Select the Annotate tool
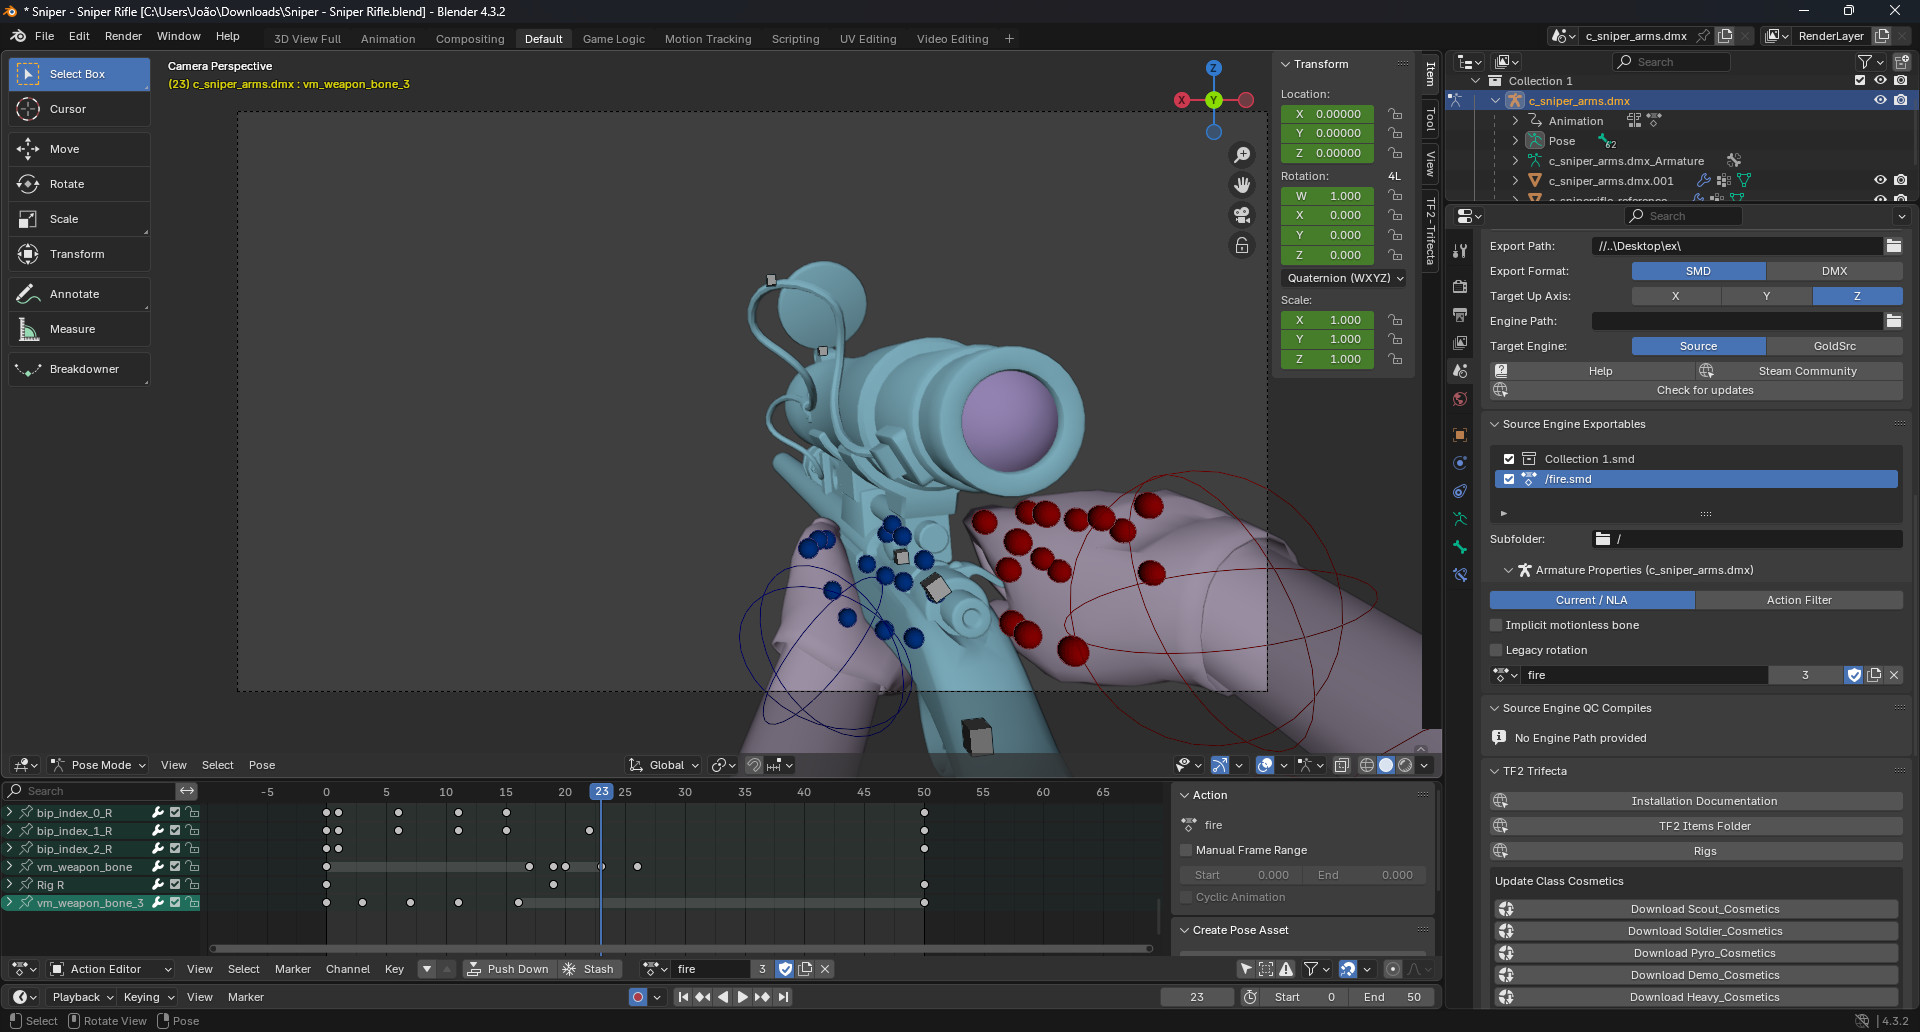Screen dimensions: 1920x1032 point(78,294)
